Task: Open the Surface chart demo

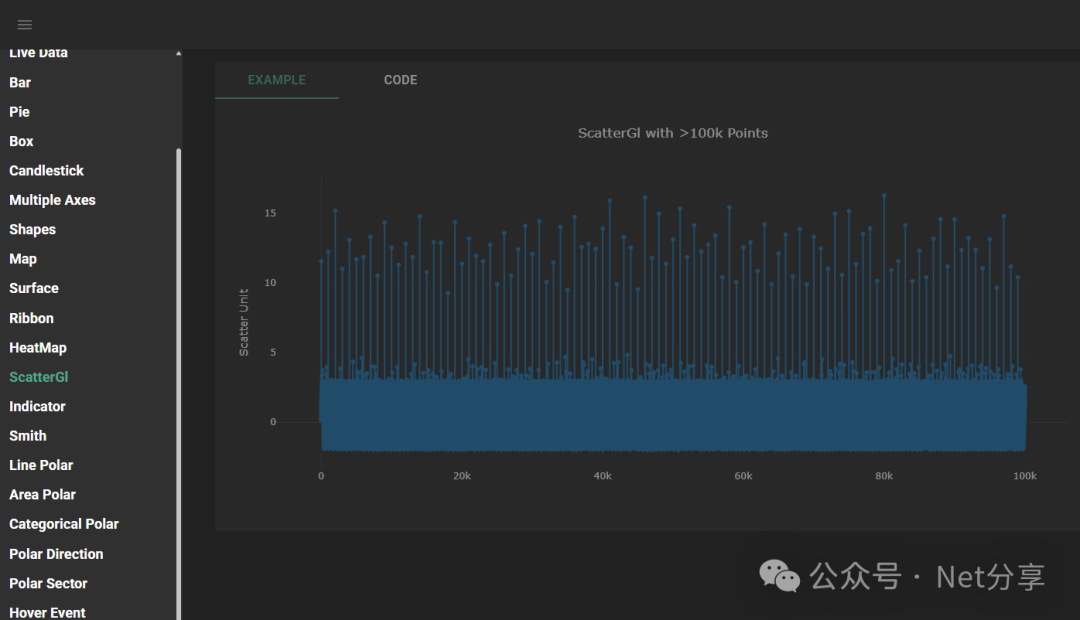Action: click(x=33, y=288)
